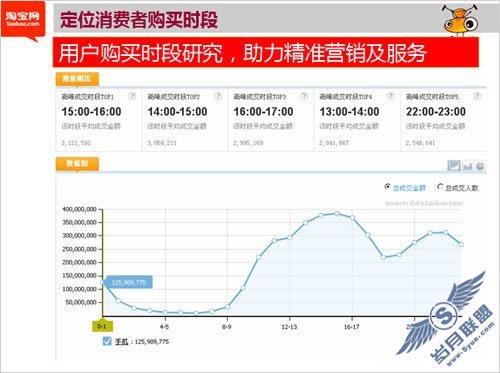Click the value 2,841,667
This screenshot has width=500, height=373.
coord(334,143)
